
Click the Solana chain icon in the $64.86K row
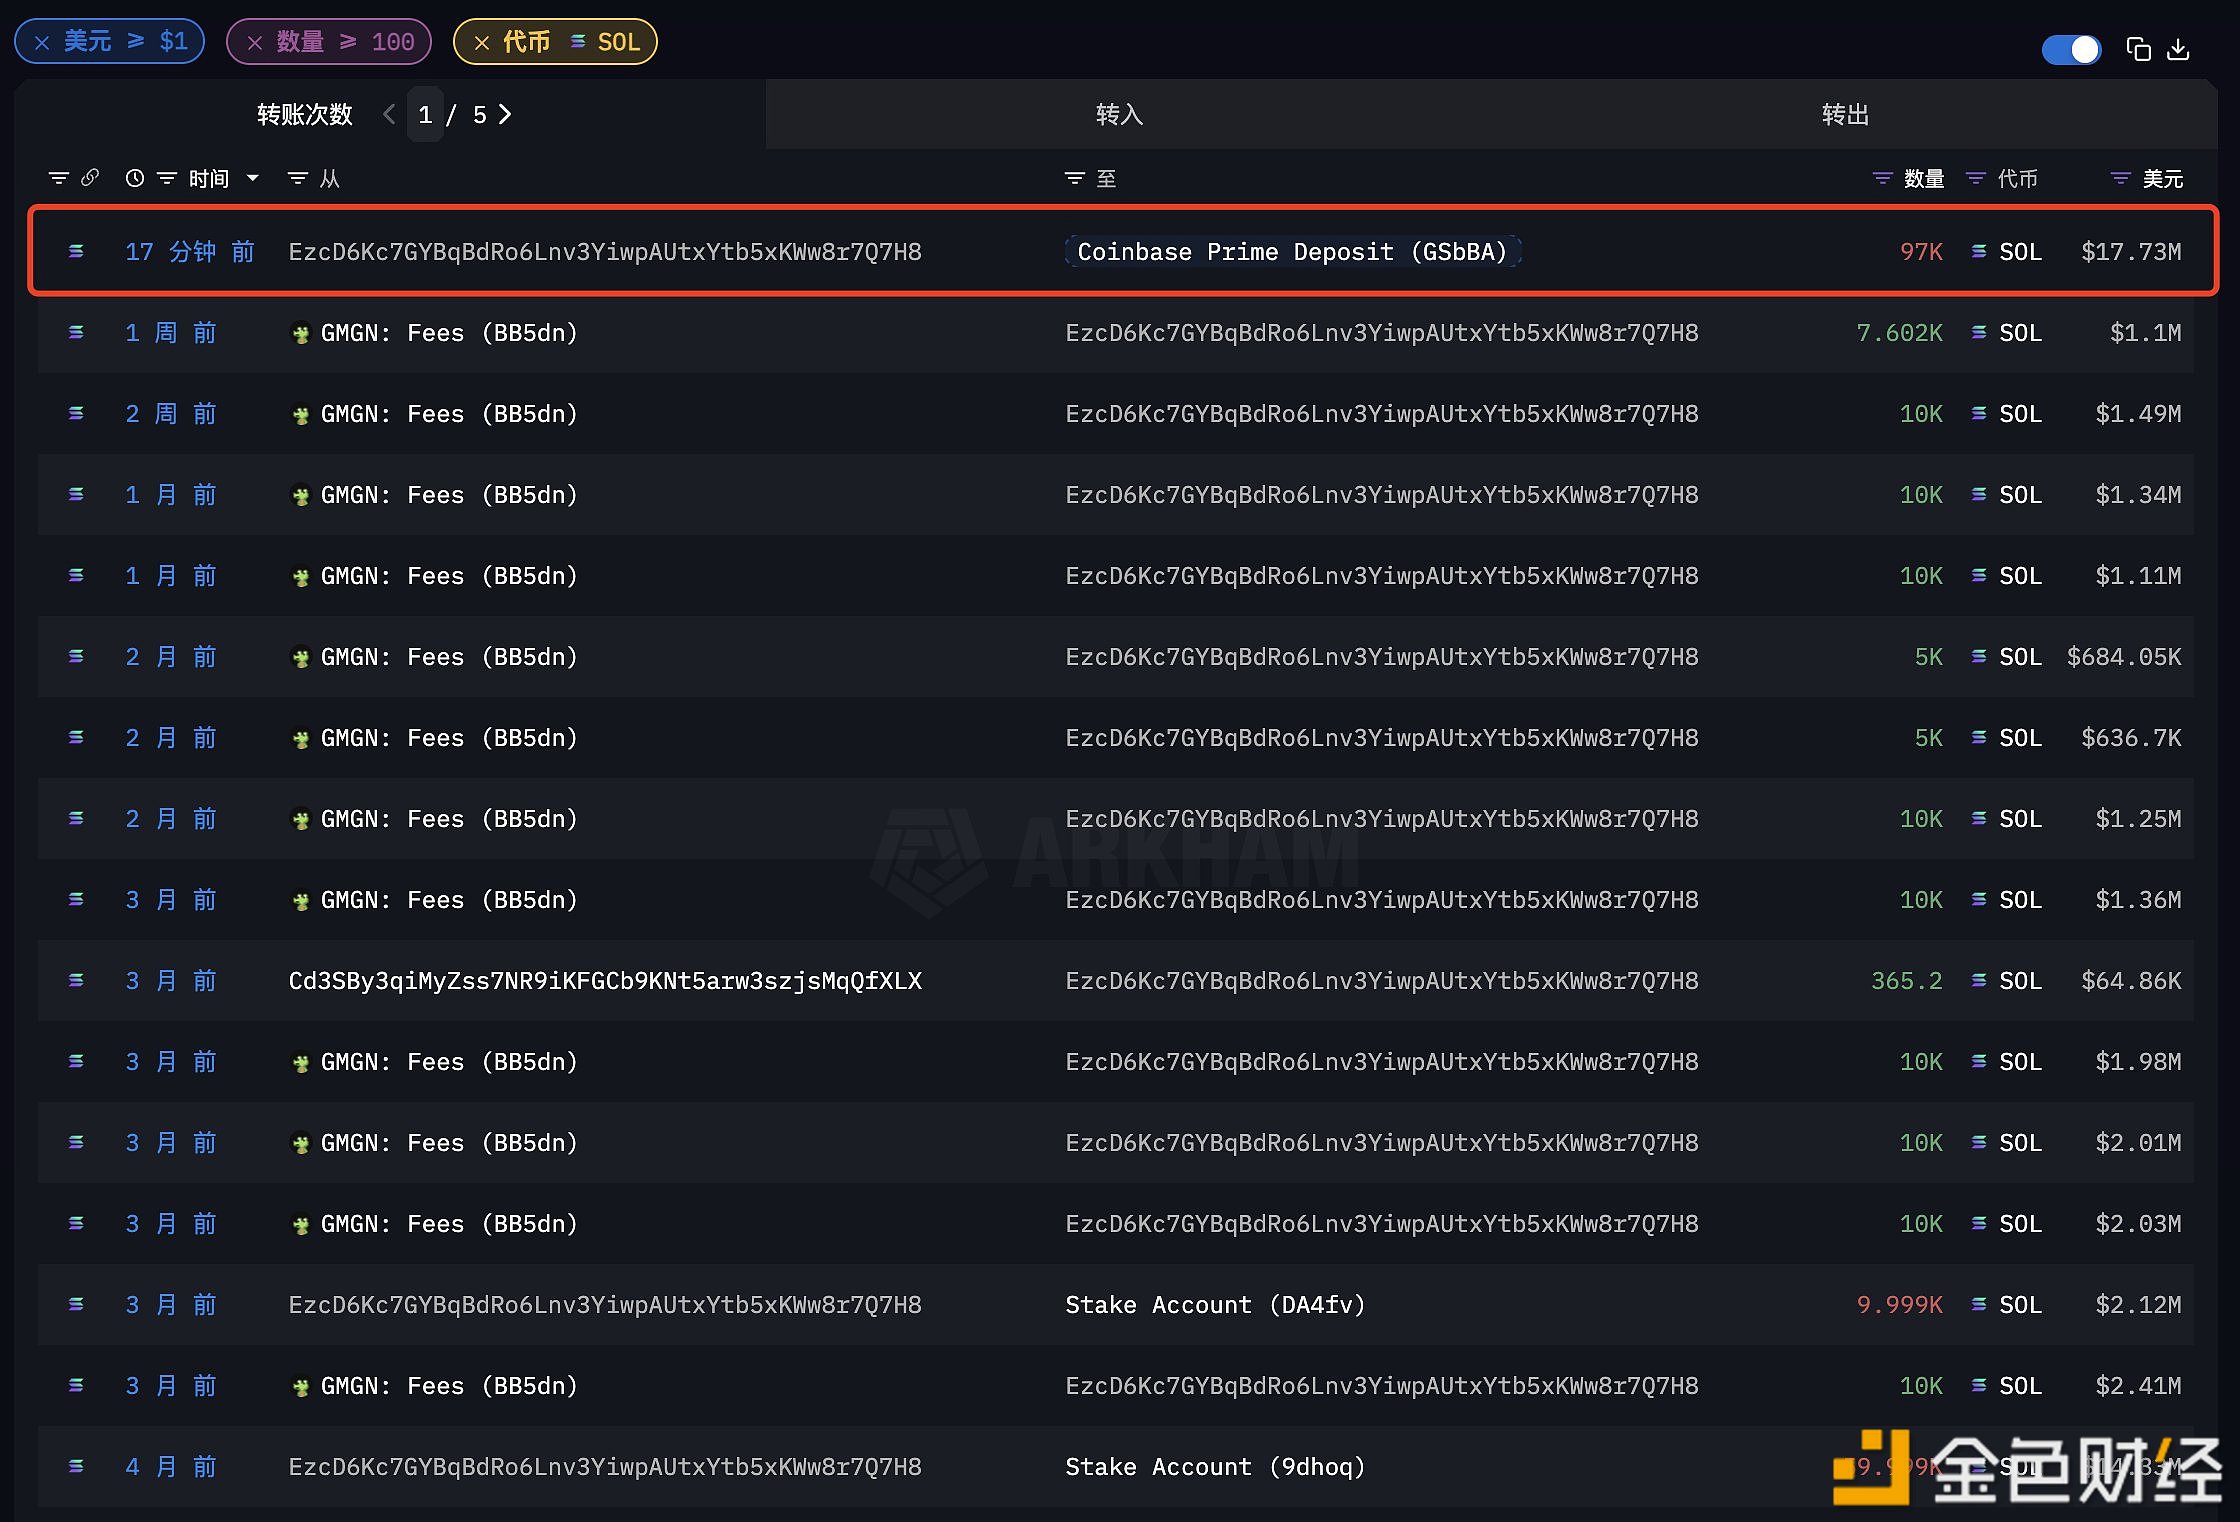click(x=76, y=980)
